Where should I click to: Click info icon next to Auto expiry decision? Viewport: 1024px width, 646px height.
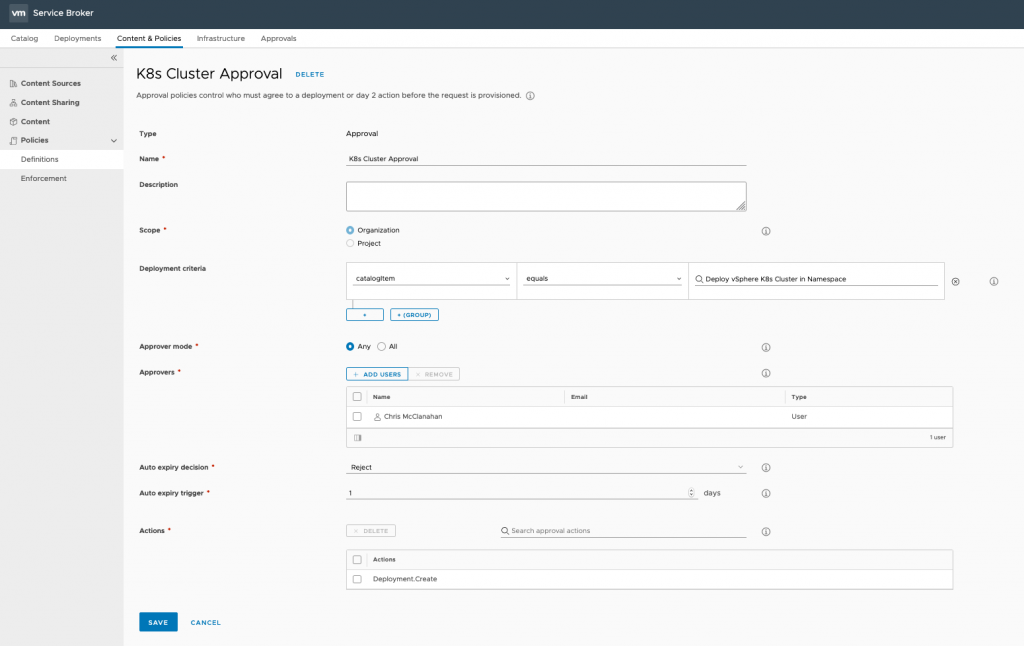pyautogui.click(x=766, y=467)
